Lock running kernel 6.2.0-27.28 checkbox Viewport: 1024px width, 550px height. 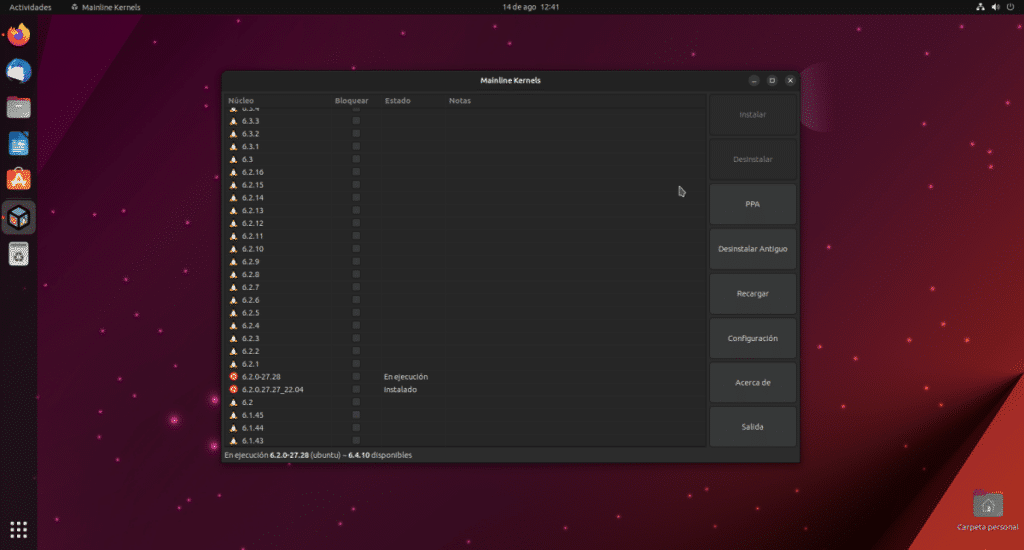(x=356, y=377)
